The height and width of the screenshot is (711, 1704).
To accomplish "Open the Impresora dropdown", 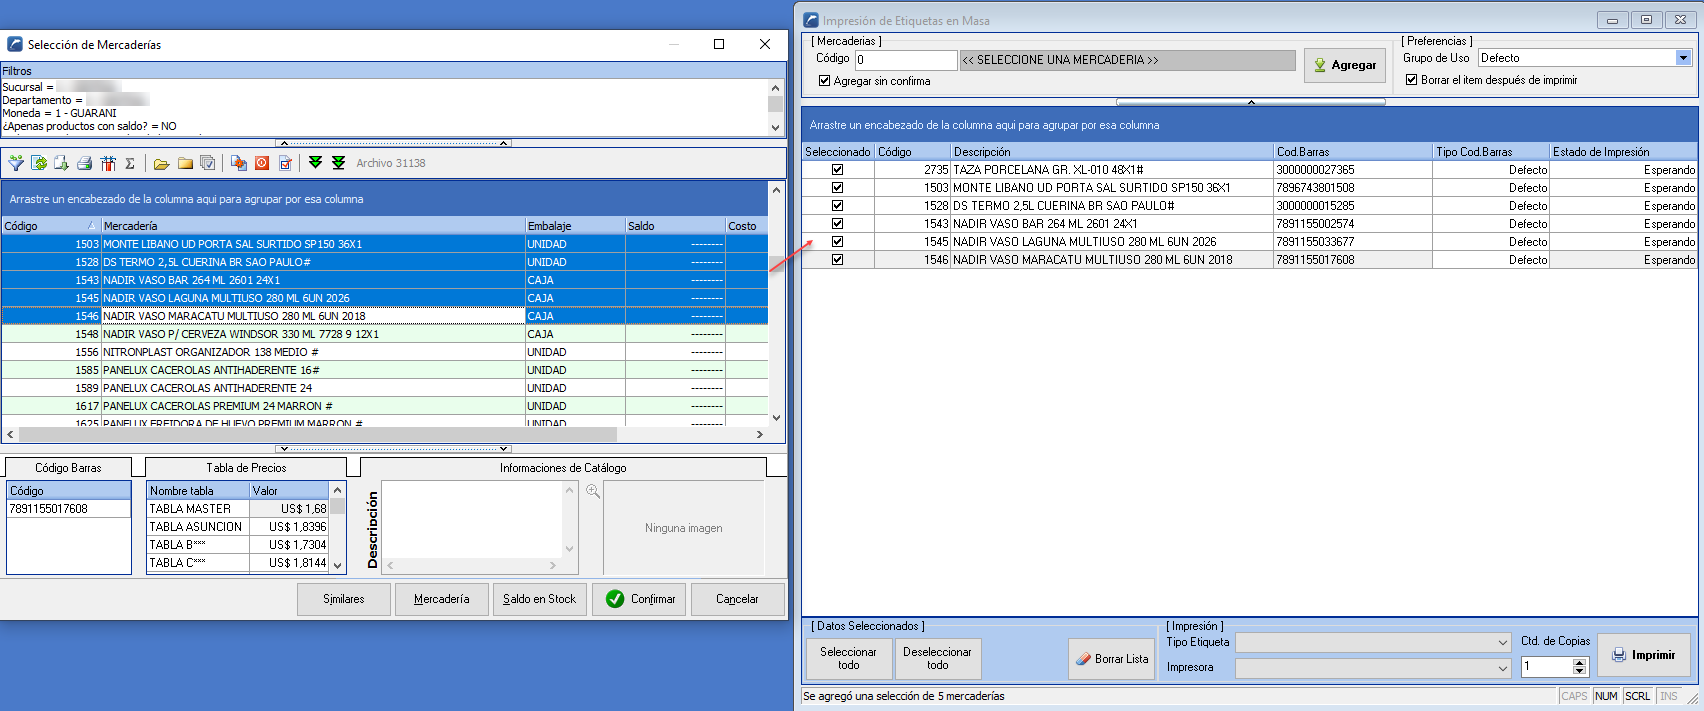I will (x=1502, y=668).
